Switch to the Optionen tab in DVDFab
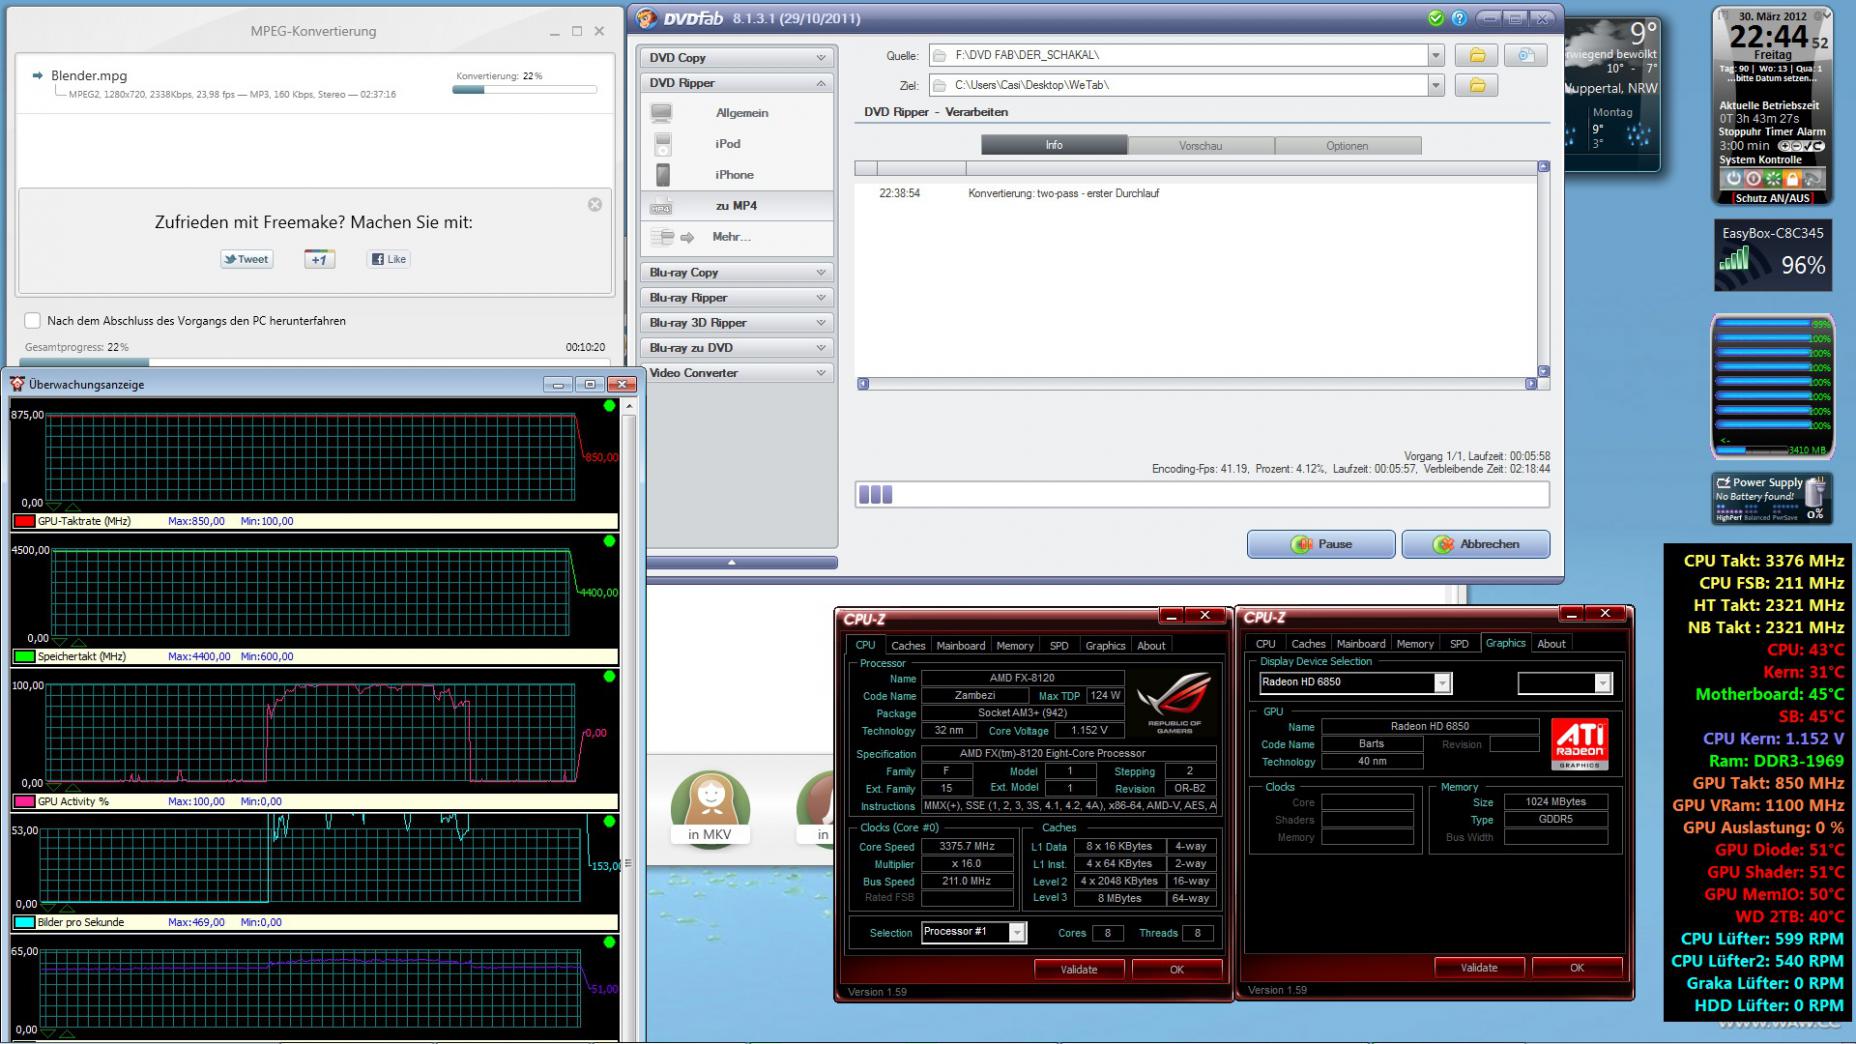Image resolution: width=1856 pixels, height=1044 pixels. pos(1347,146)
